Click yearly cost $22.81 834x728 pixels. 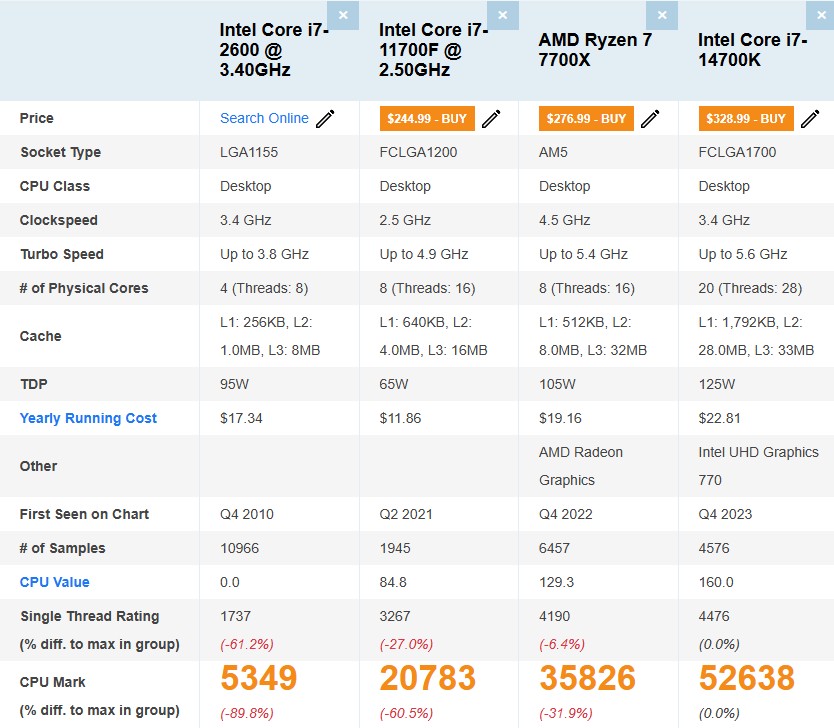(720, 418)
